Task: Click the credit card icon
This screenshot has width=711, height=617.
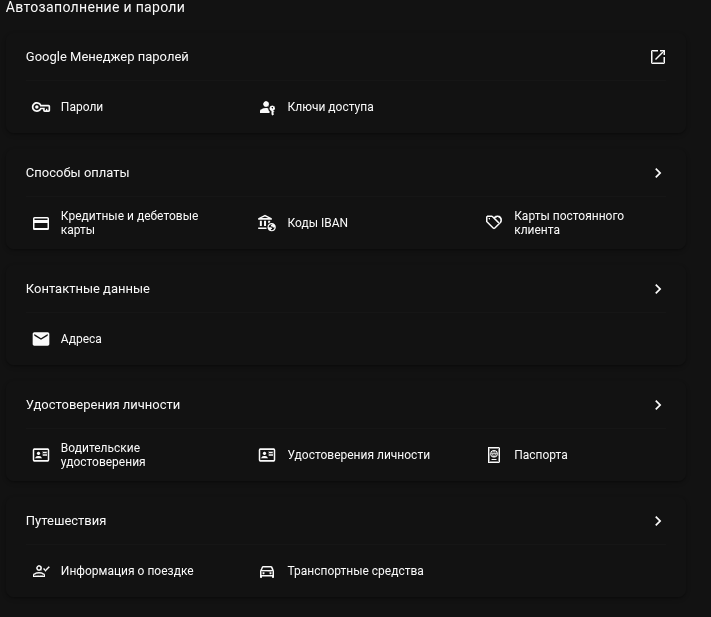Action: (41, 223)
